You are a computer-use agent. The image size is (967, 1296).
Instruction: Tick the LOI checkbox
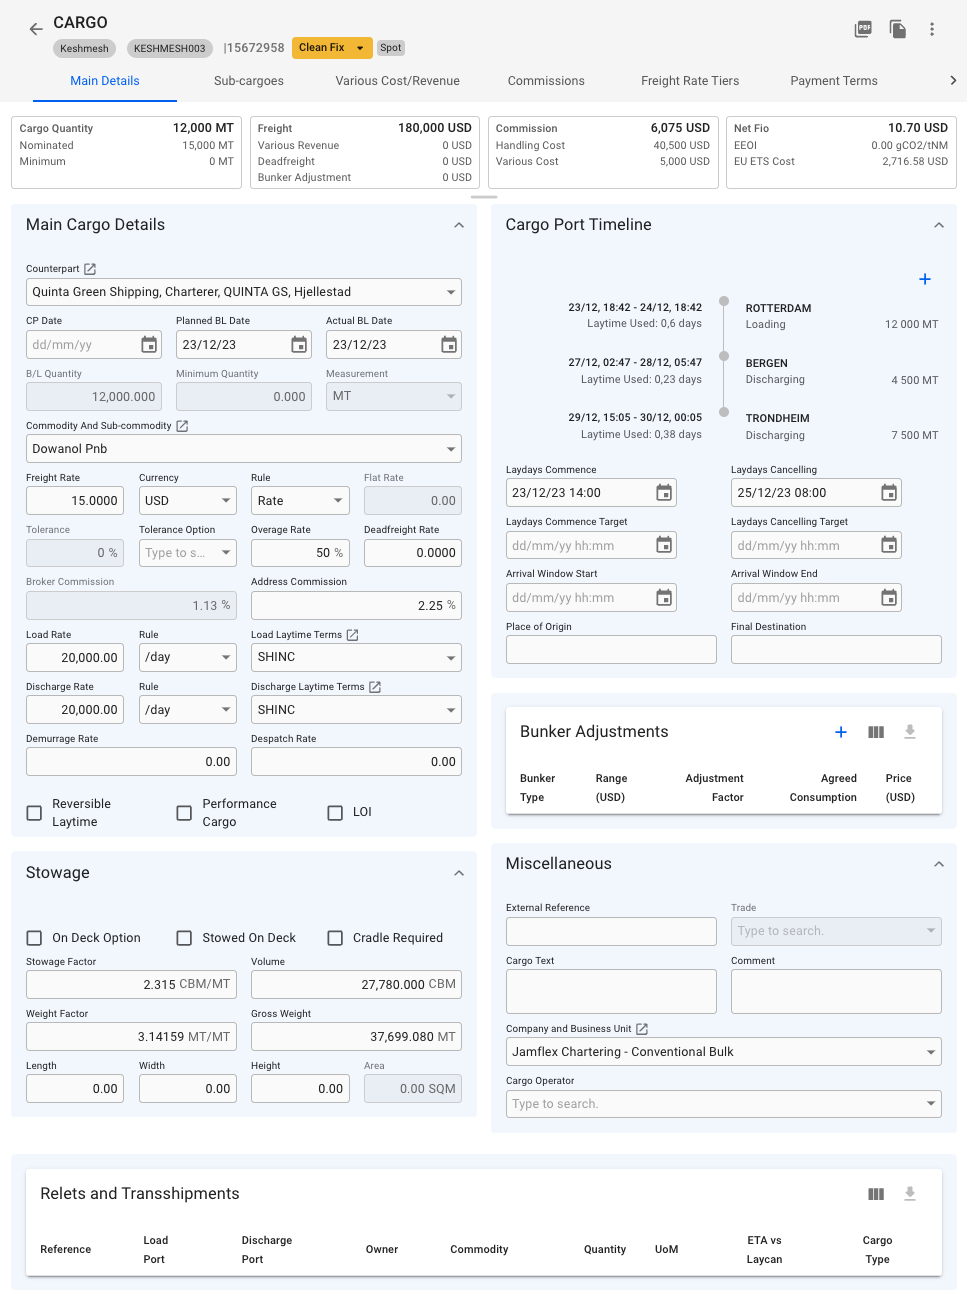point(336,813)
